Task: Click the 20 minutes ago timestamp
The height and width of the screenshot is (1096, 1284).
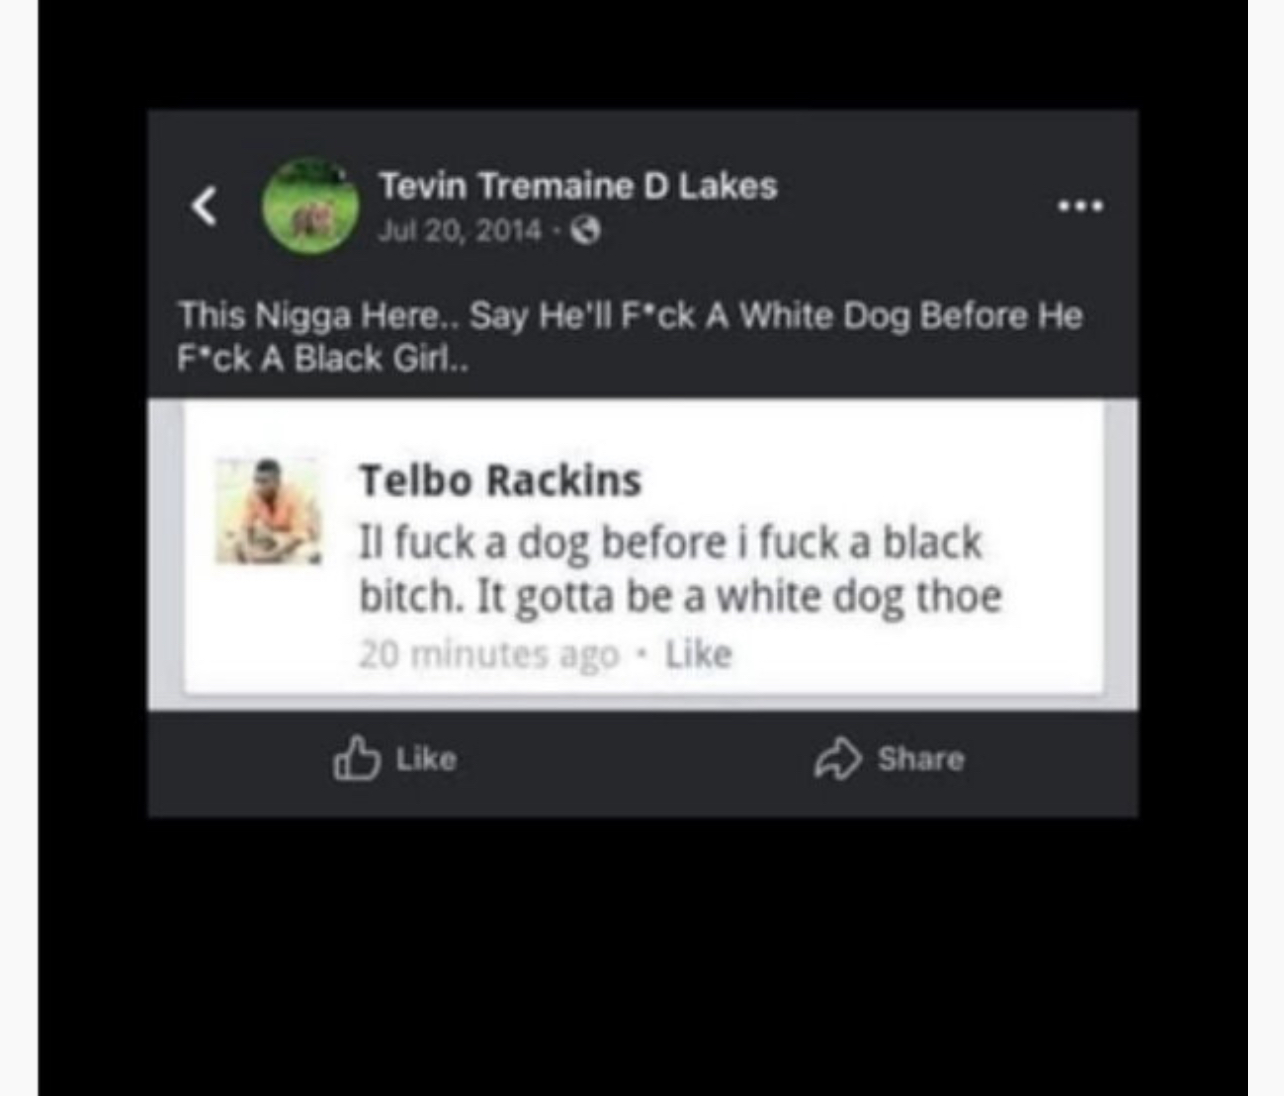Action: coord(489,654)
